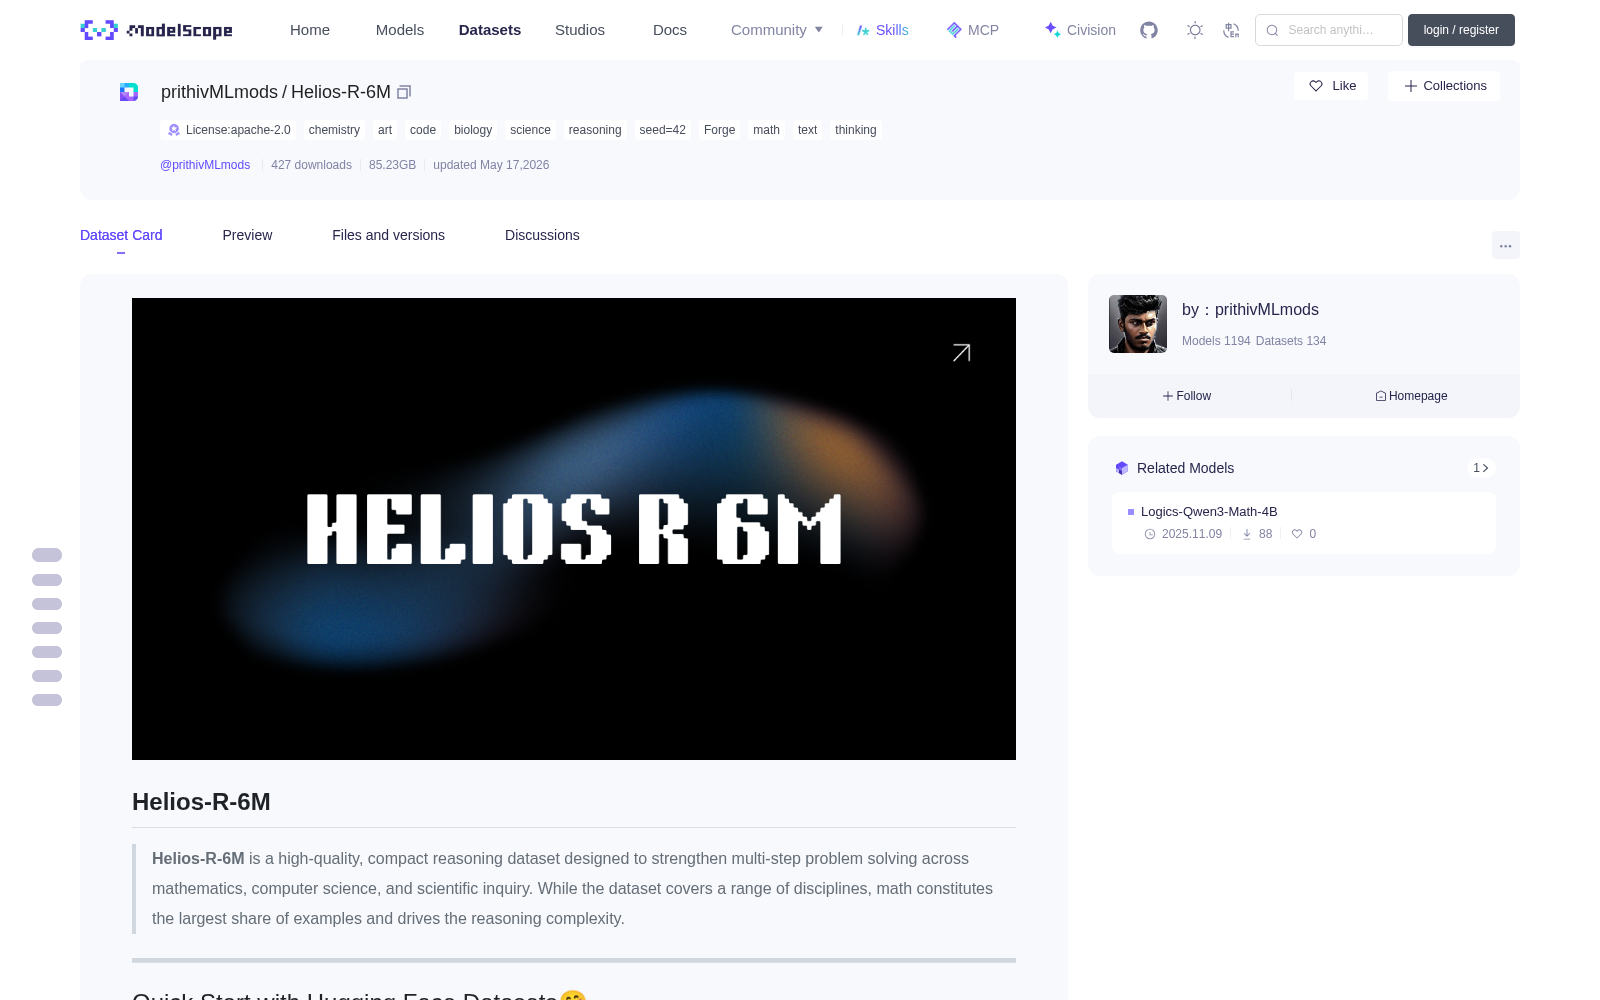Open the prithivMLmods Homepage
The height and width of the screenshot is (1000, 1600).
click(1411, 396)
